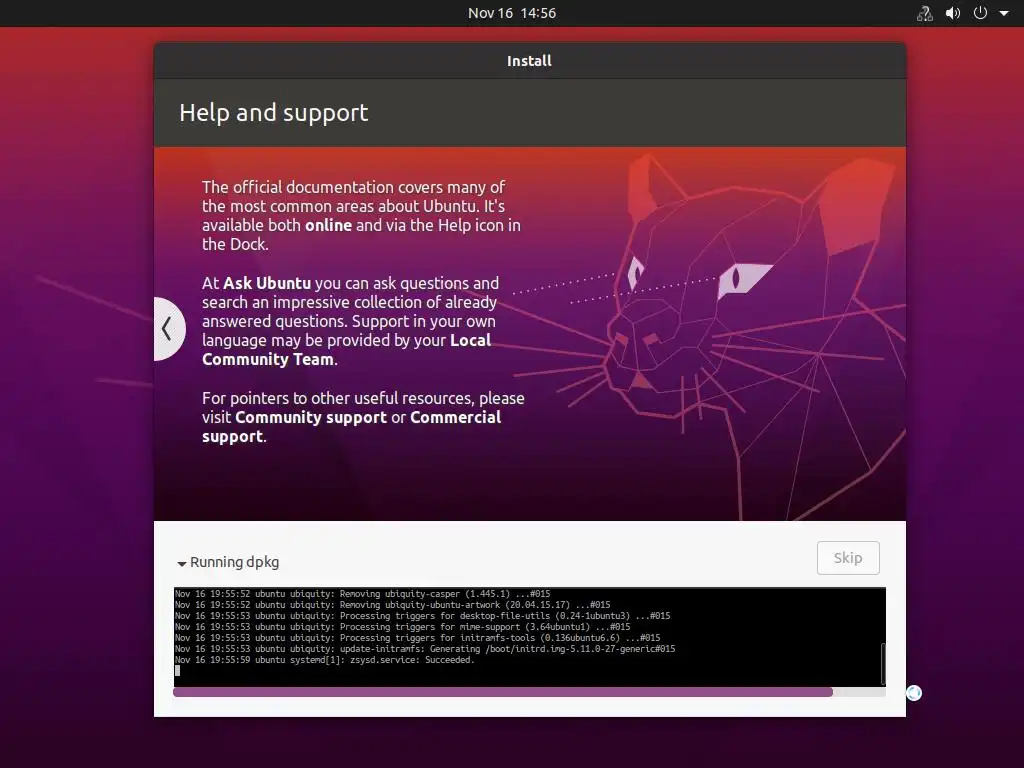This screenshot has height=768, width=1024.
Task: Click the 'Running dpkg' status label
Action: tap(234, 562)
